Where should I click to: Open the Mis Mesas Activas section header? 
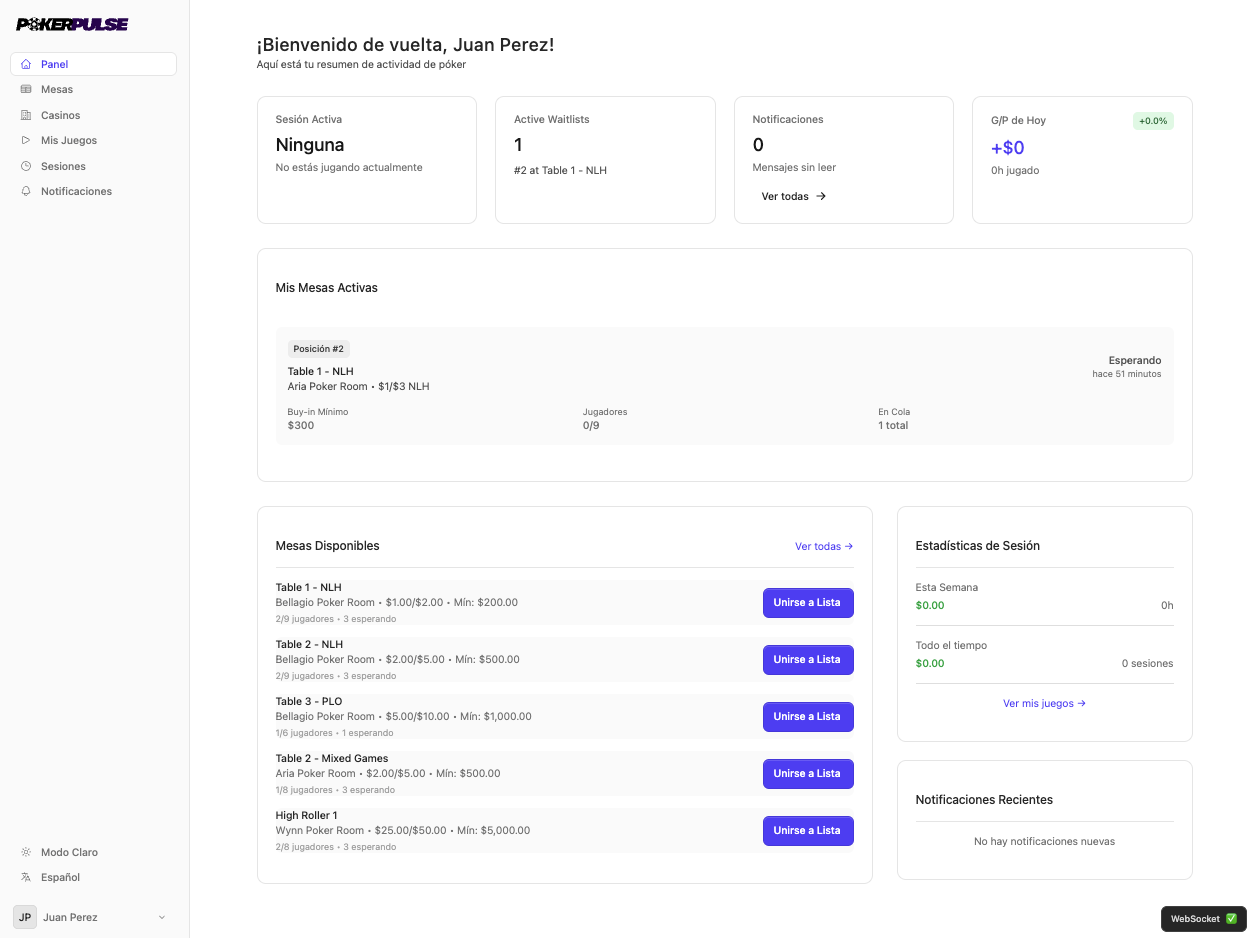pos(327,287)
